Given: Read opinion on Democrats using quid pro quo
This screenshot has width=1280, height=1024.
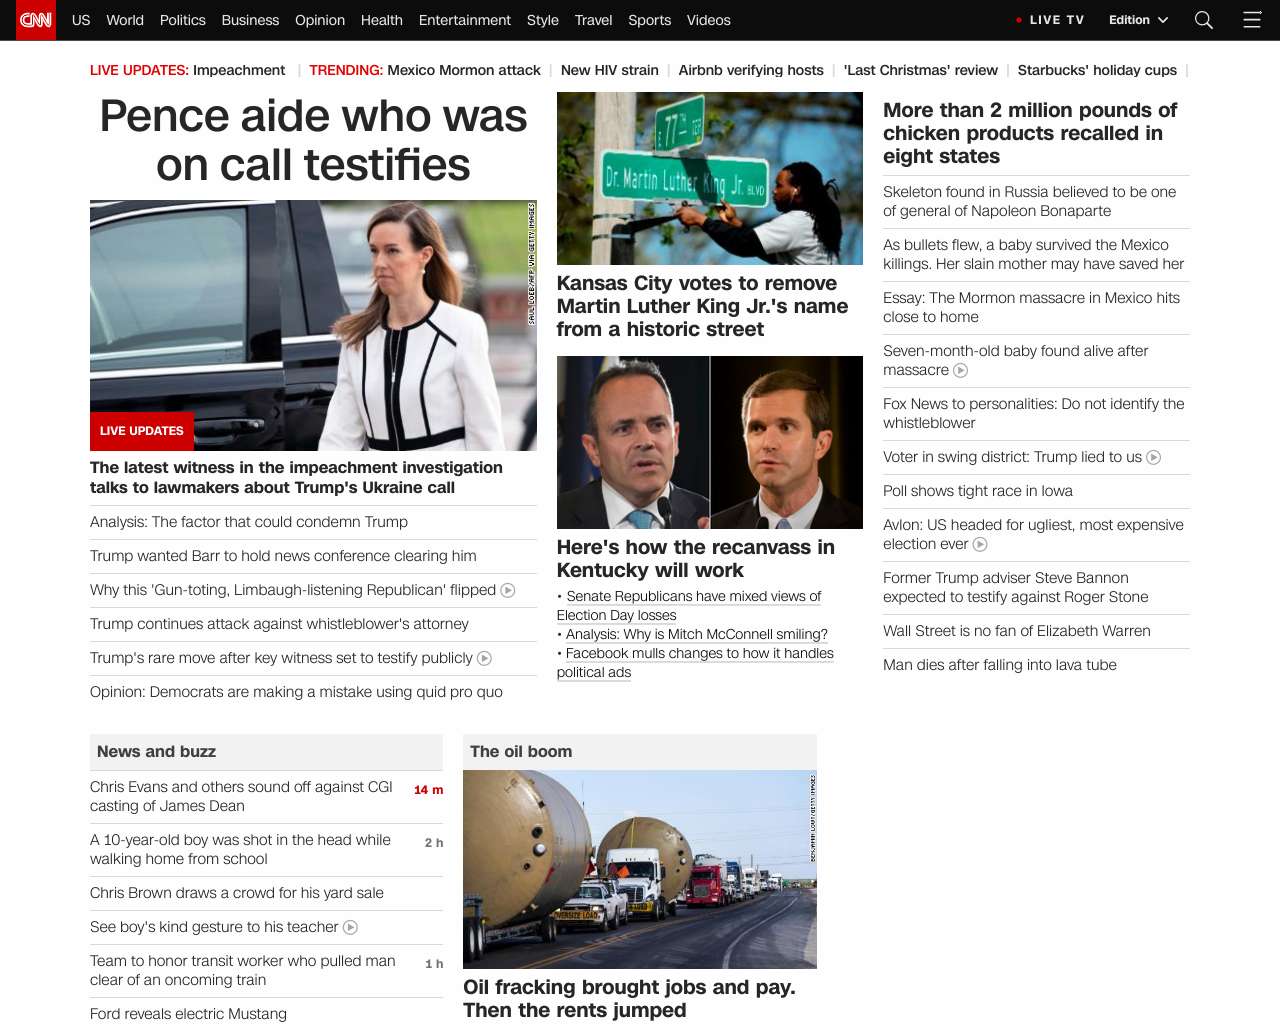Looking at the screenshot, I should pyautogui.click(x=296, y=692).
